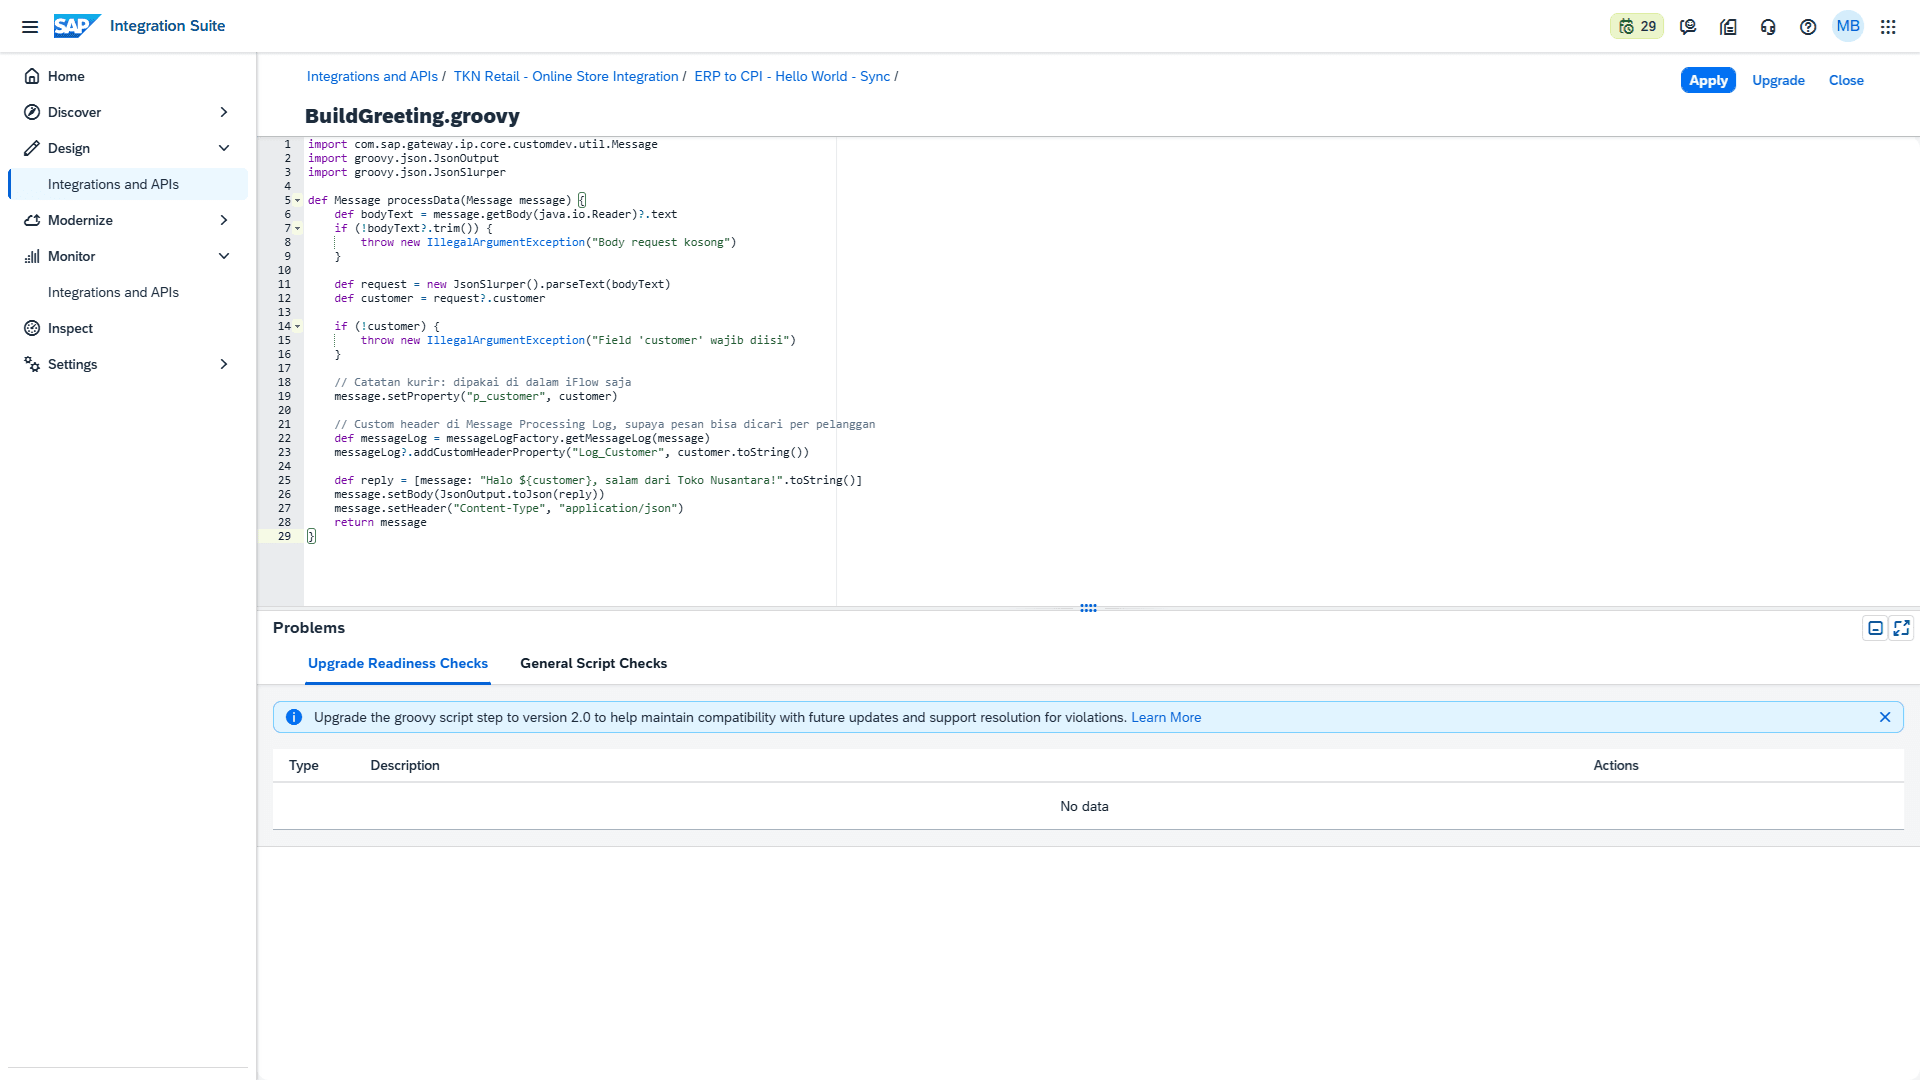Click the Type column header
This screenshot has height=1080, width=1920.
coord(304,765)
